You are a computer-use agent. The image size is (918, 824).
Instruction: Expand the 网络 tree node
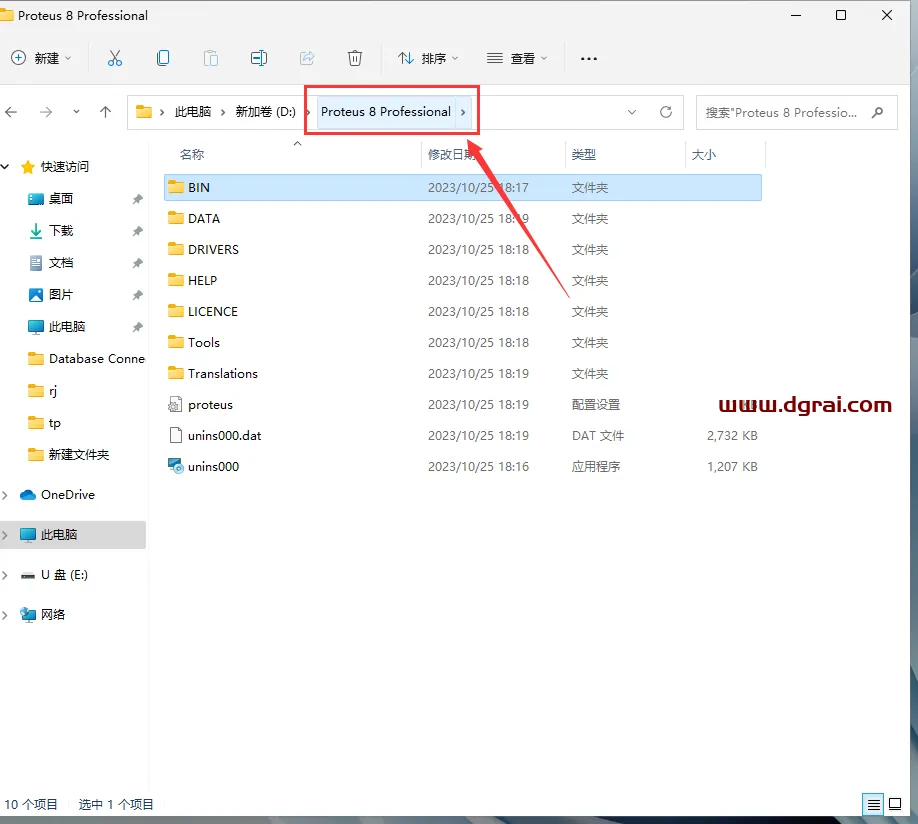tap(5, 615)
